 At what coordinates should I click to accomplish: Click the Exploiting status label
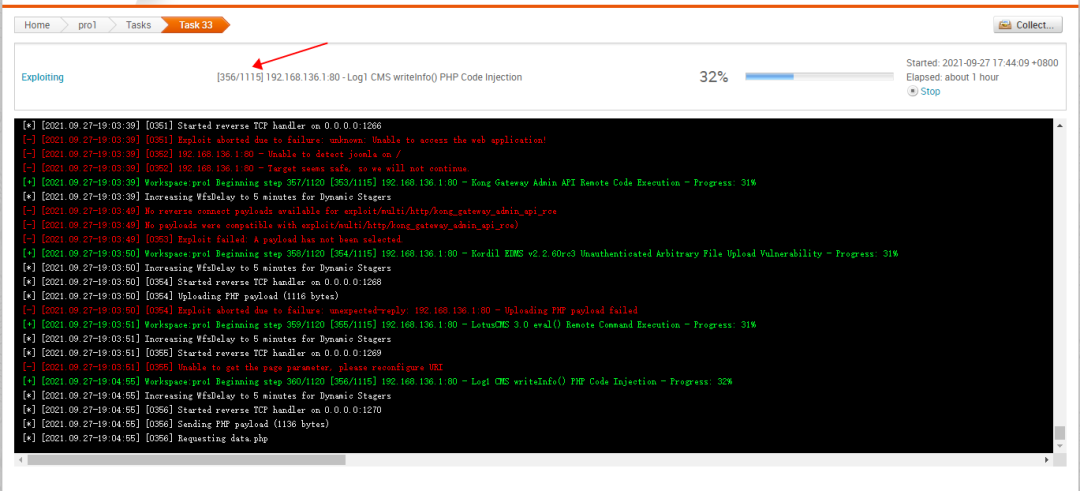[x=42, y=77]
